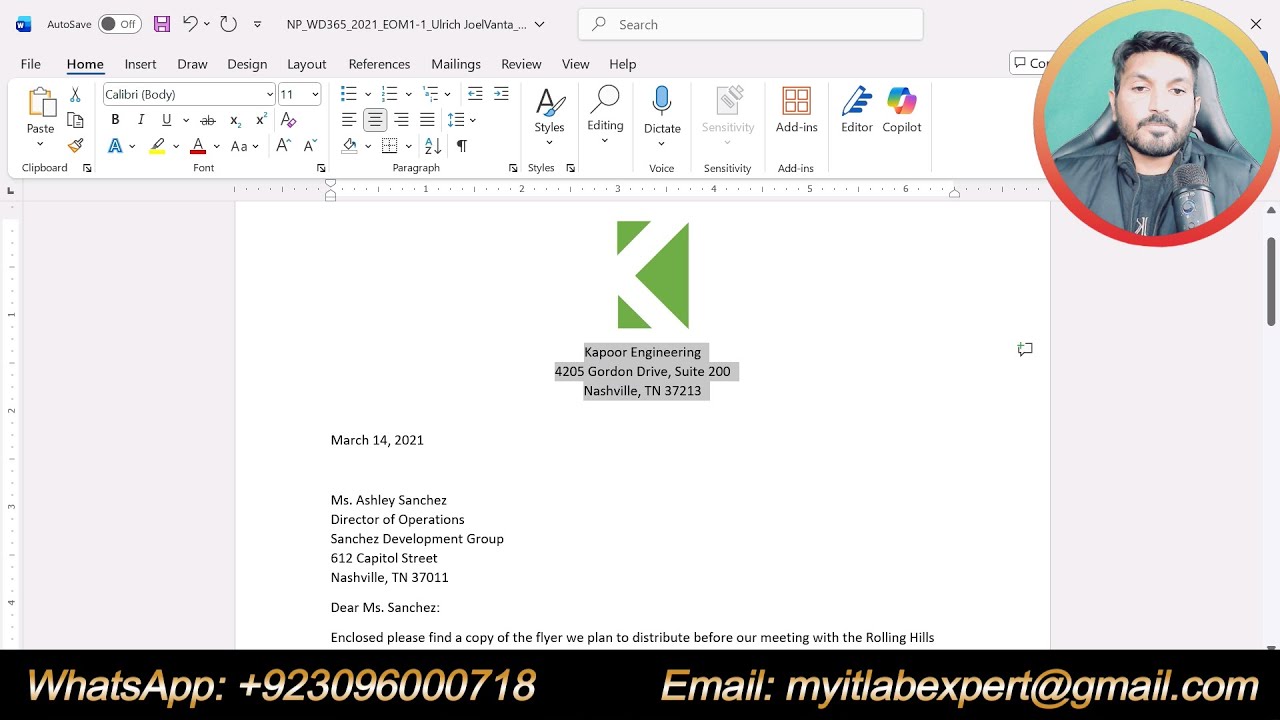
Task: Expand the Numbering list dropdown
Action: coord(409,94)
